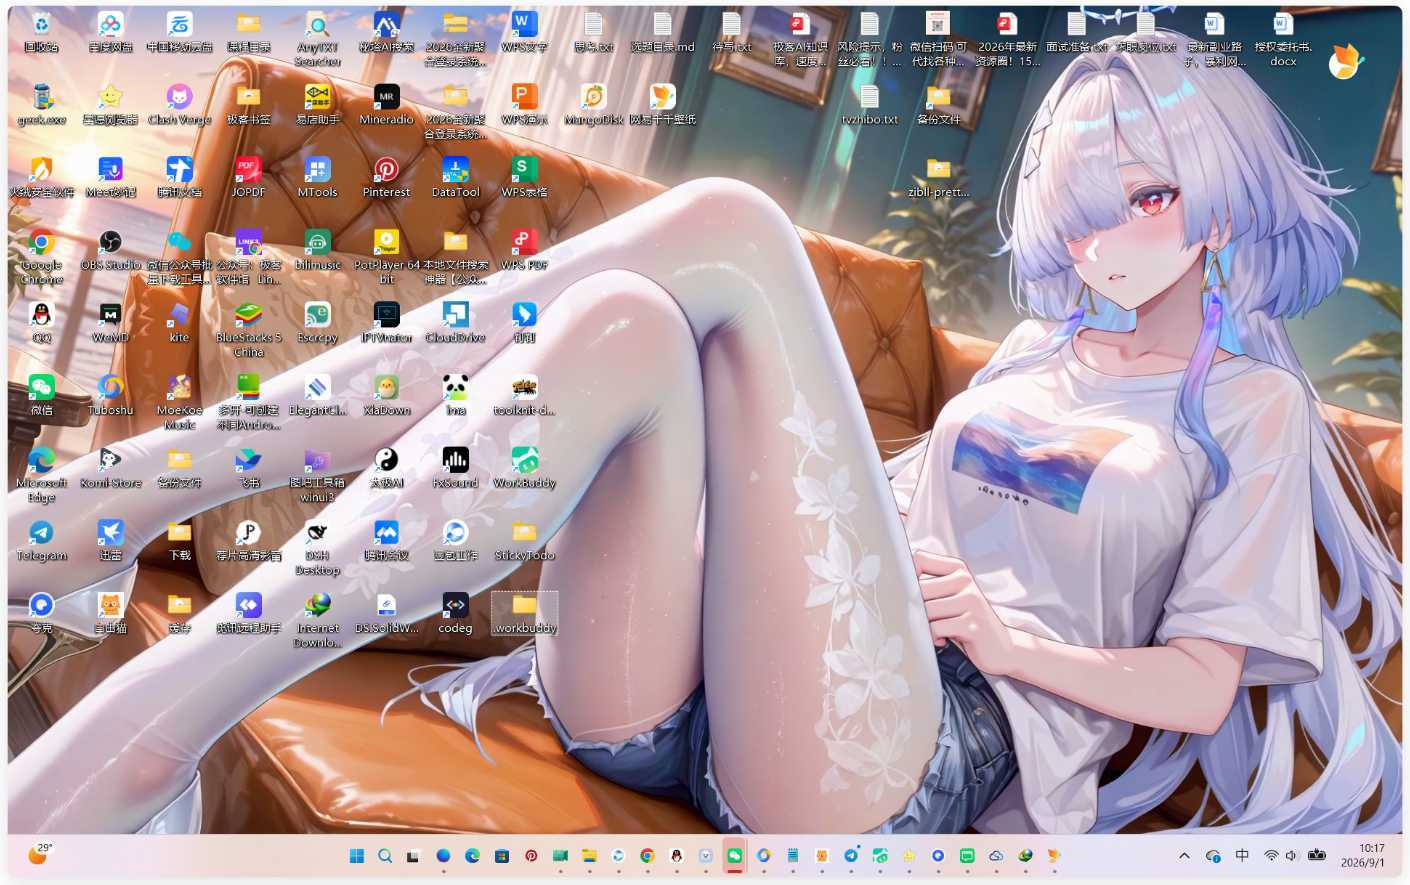Click the Windows Start button
The height and width of the screenshot is (885, 1410).
(356, 856)
